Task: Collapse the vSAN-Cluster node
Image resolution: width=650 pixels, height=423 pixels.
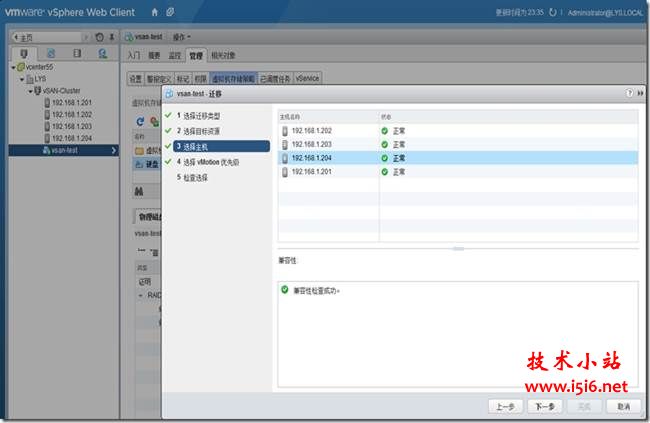Action: click(30, 91)
